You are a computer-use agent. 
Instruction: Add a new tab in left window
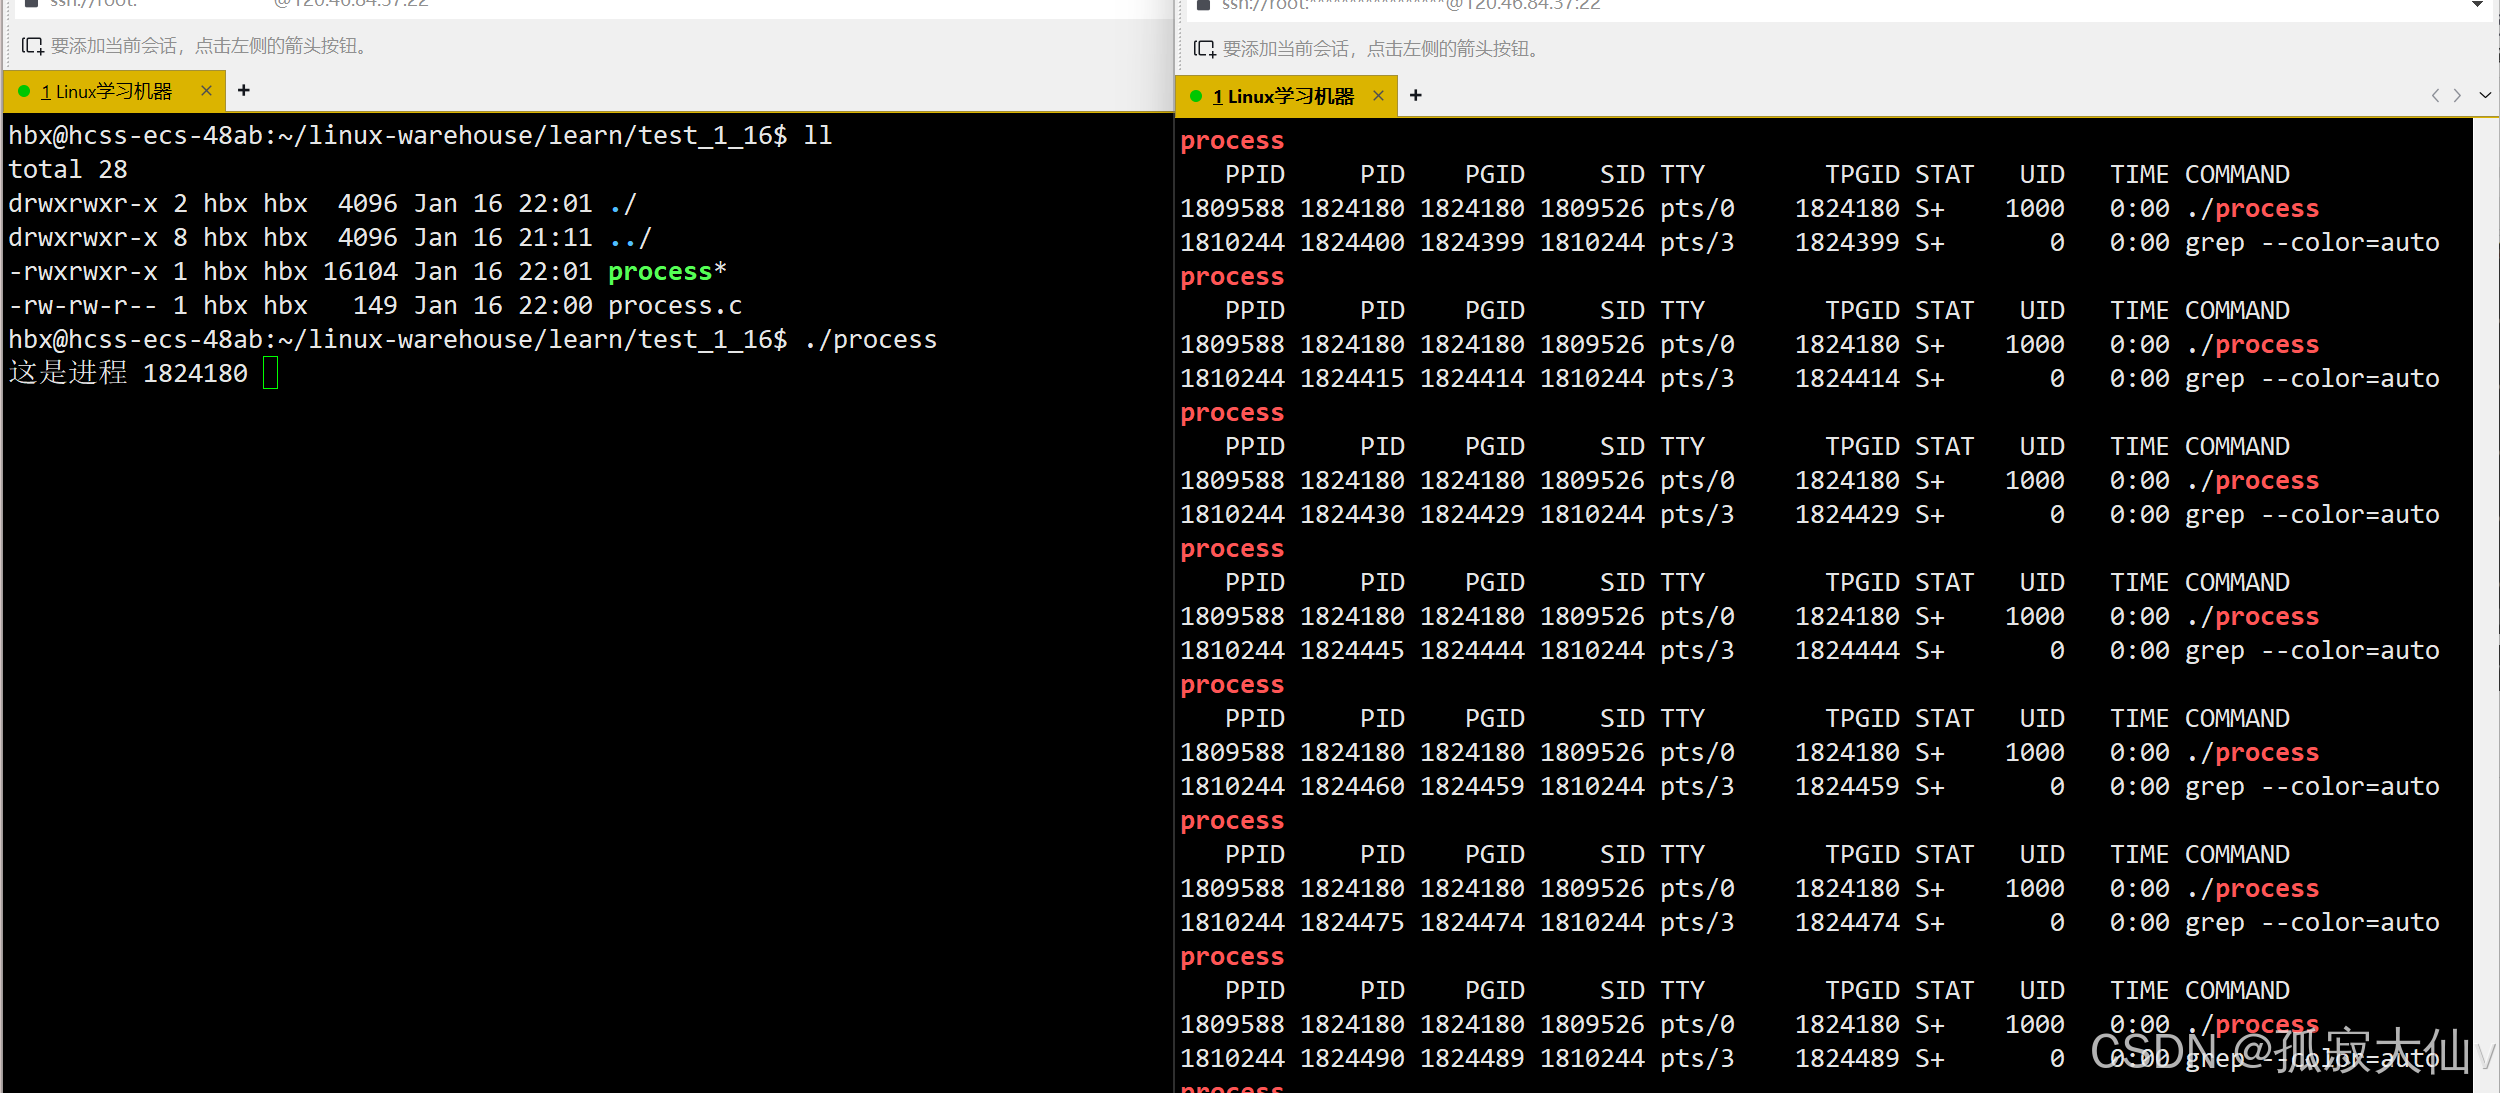[x=243, y=91]
